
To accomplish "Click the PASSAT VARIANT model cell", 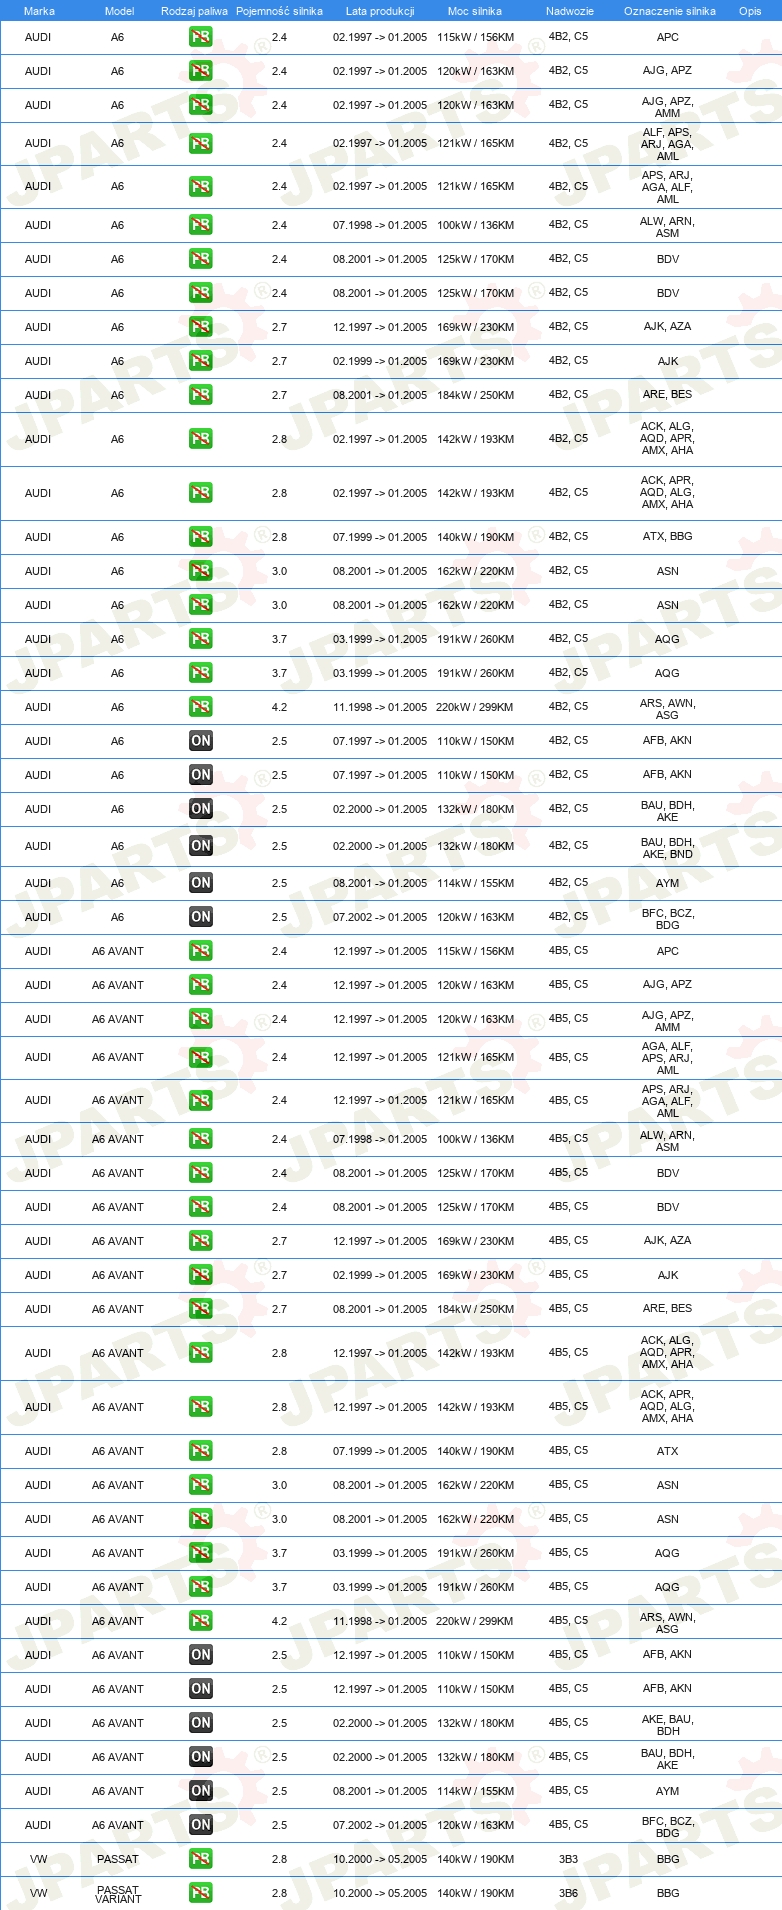I will (118, 1894).
